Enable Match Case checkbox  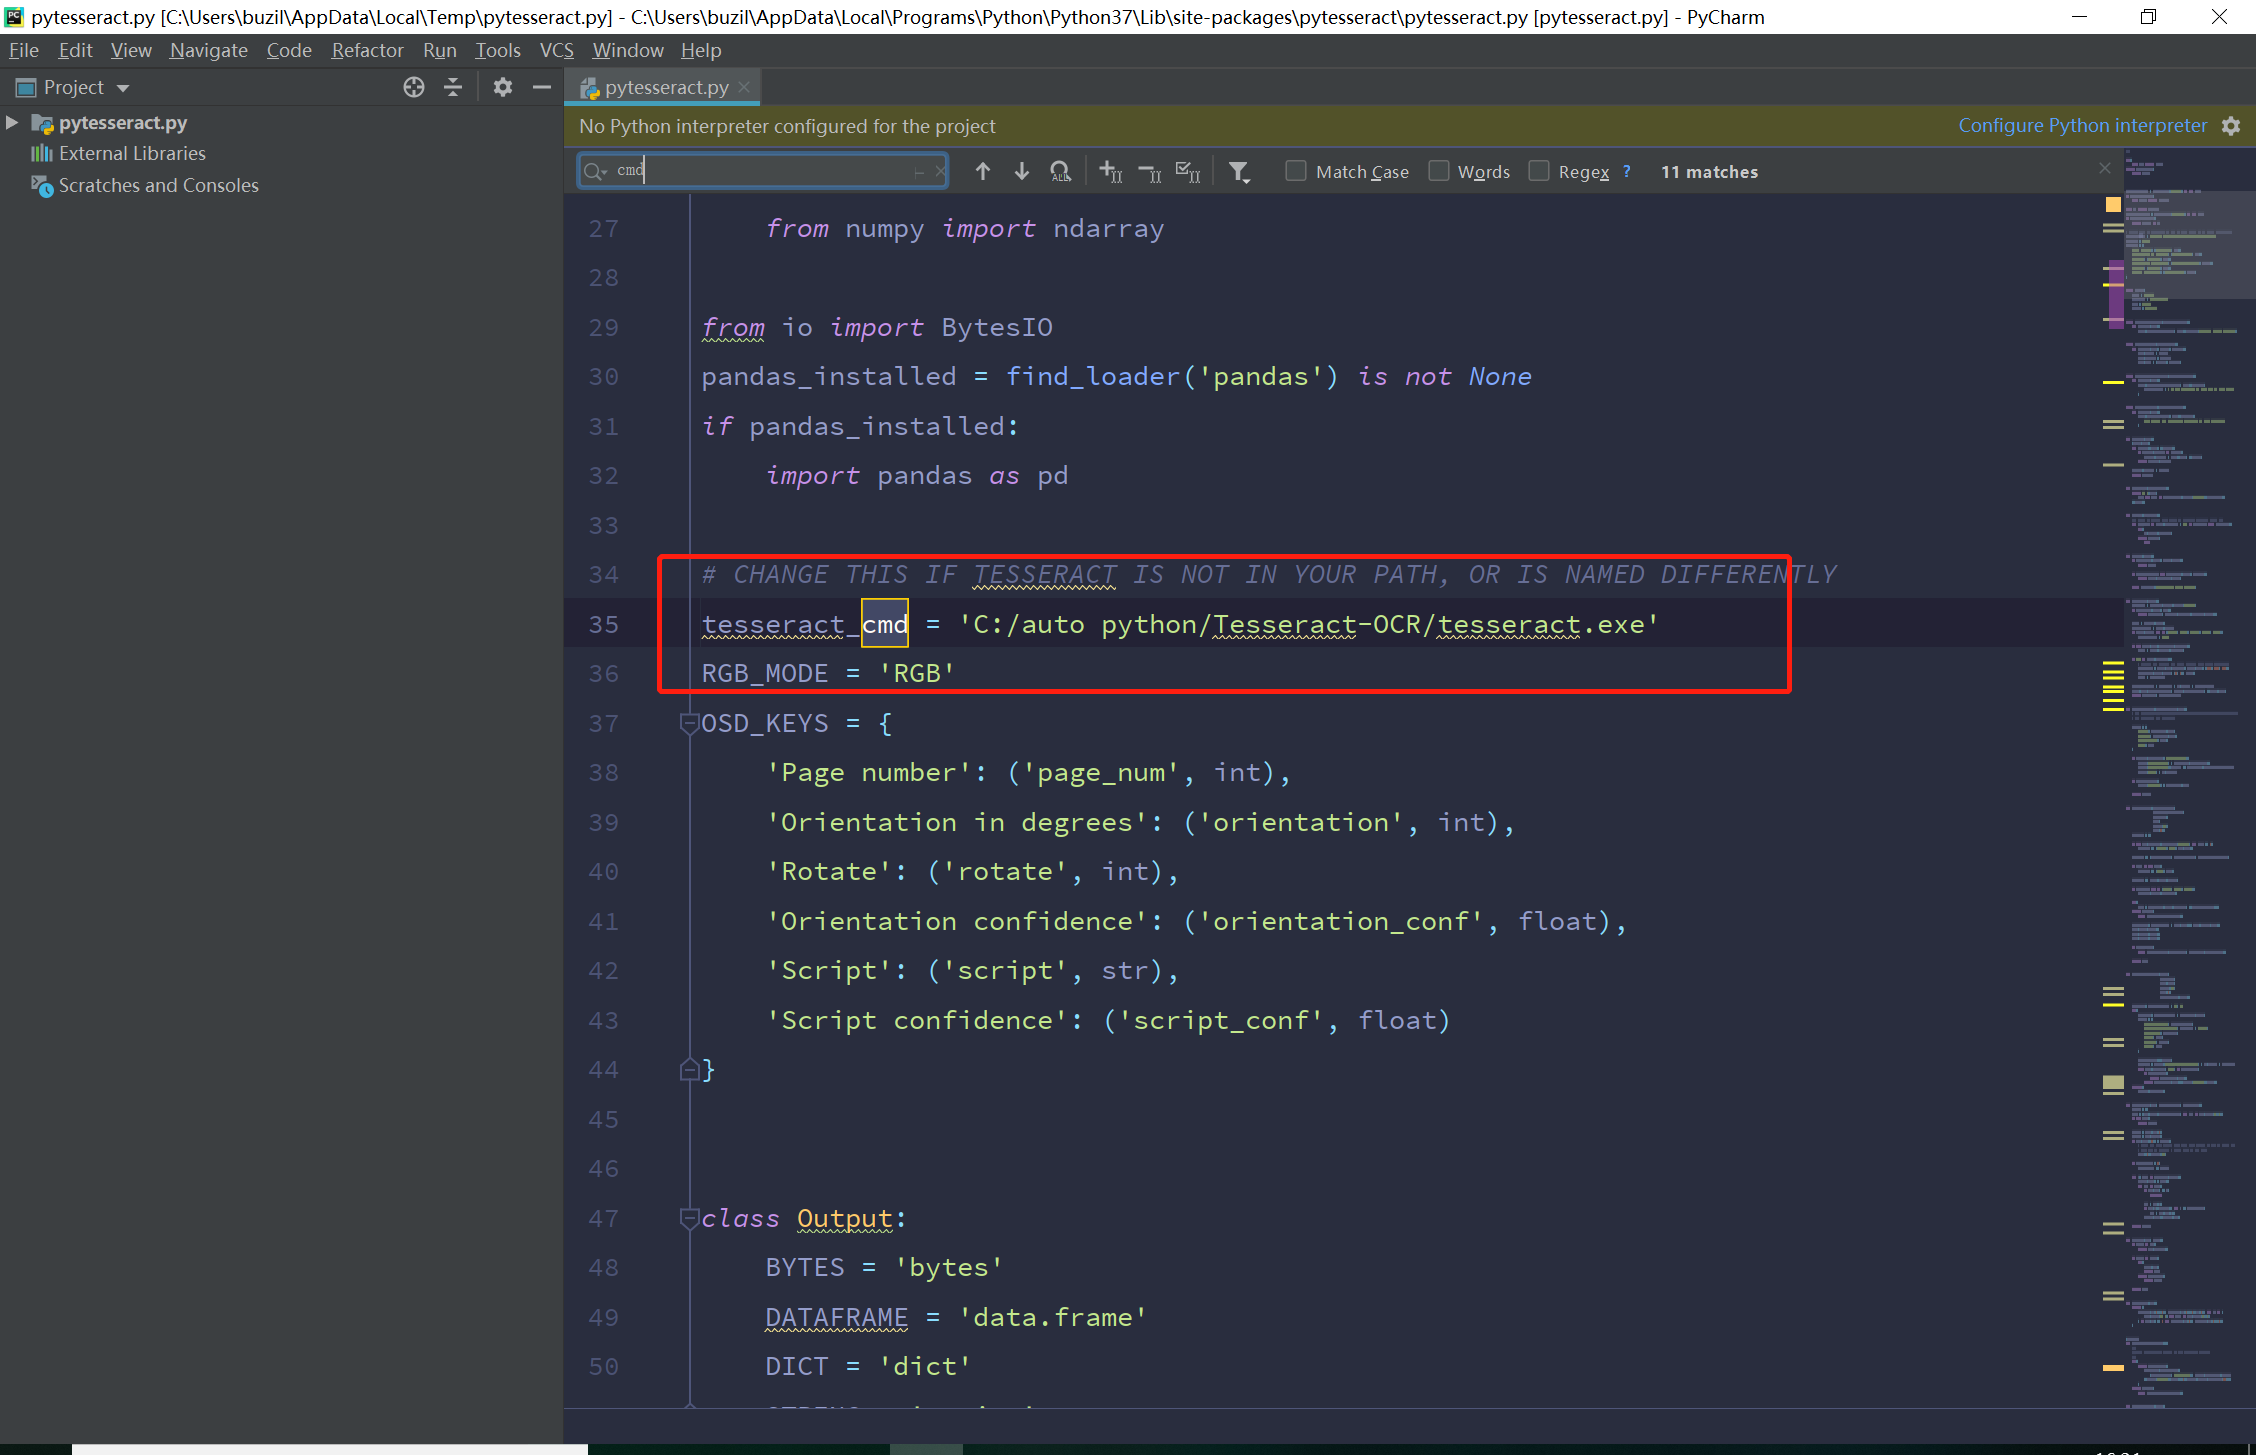(x=1296, y=171)
